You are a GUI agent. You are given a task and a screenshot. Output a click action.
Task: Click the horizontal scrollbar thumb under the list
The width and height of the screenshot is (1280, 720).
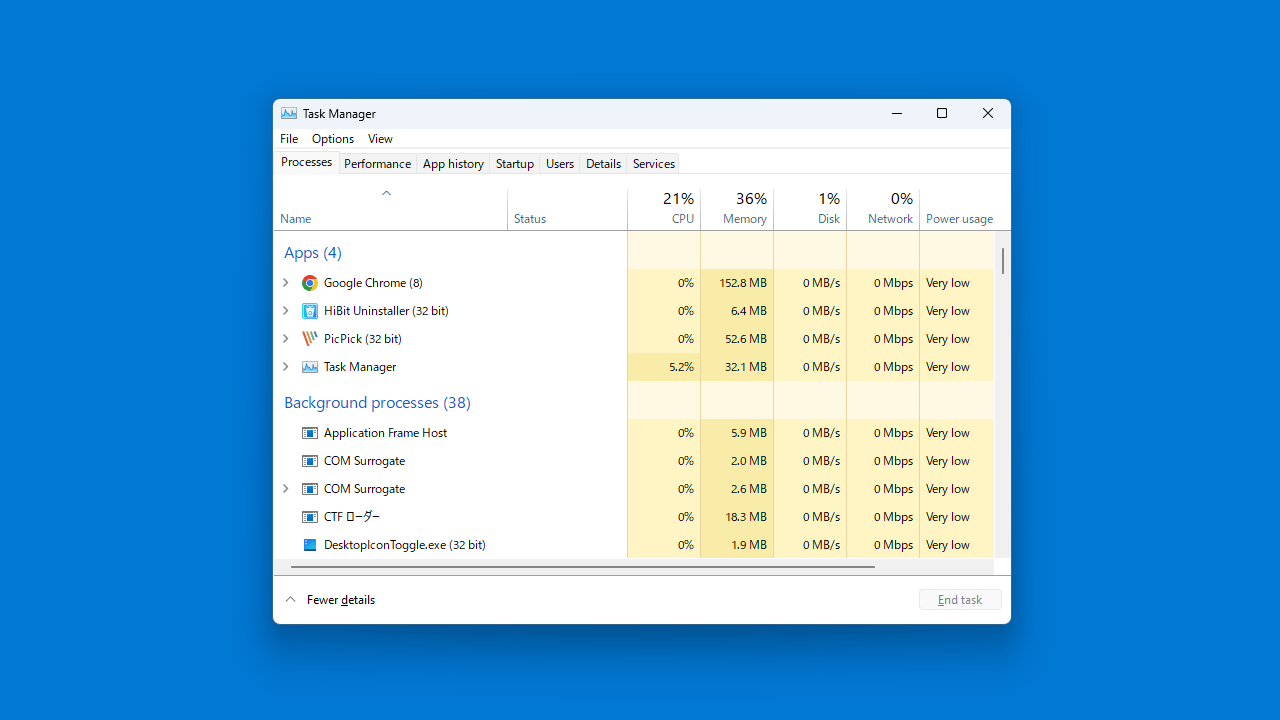(583, 567)
